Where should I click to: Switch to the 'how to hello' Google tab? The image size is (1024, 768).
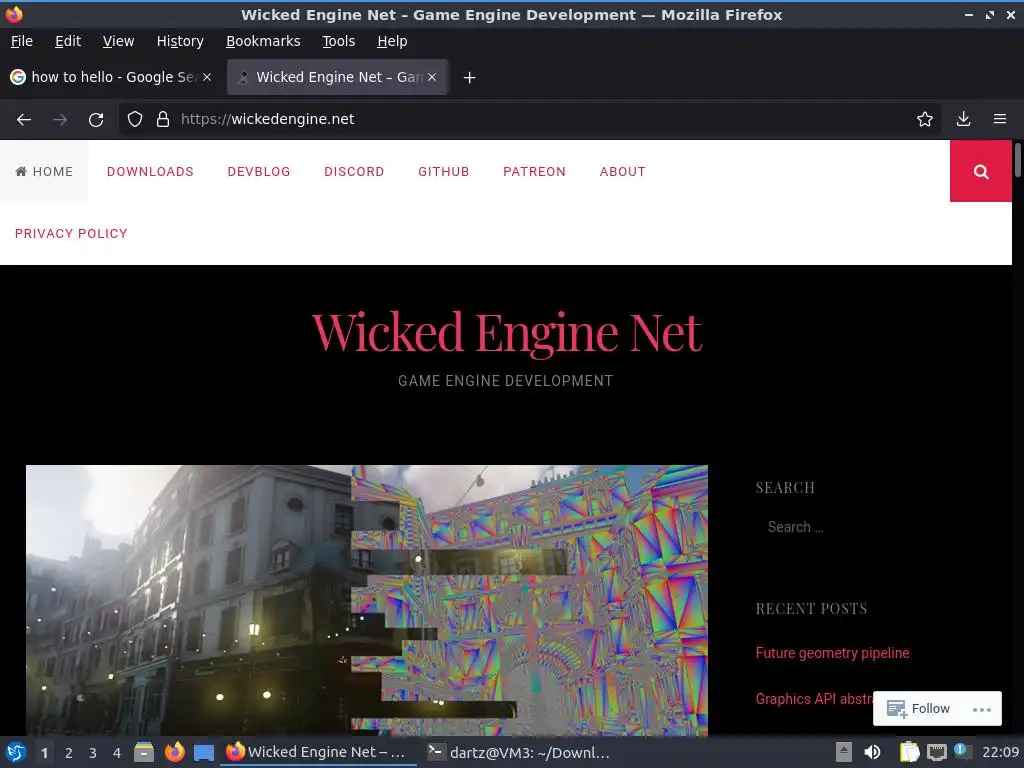click(x=110, y=77)
